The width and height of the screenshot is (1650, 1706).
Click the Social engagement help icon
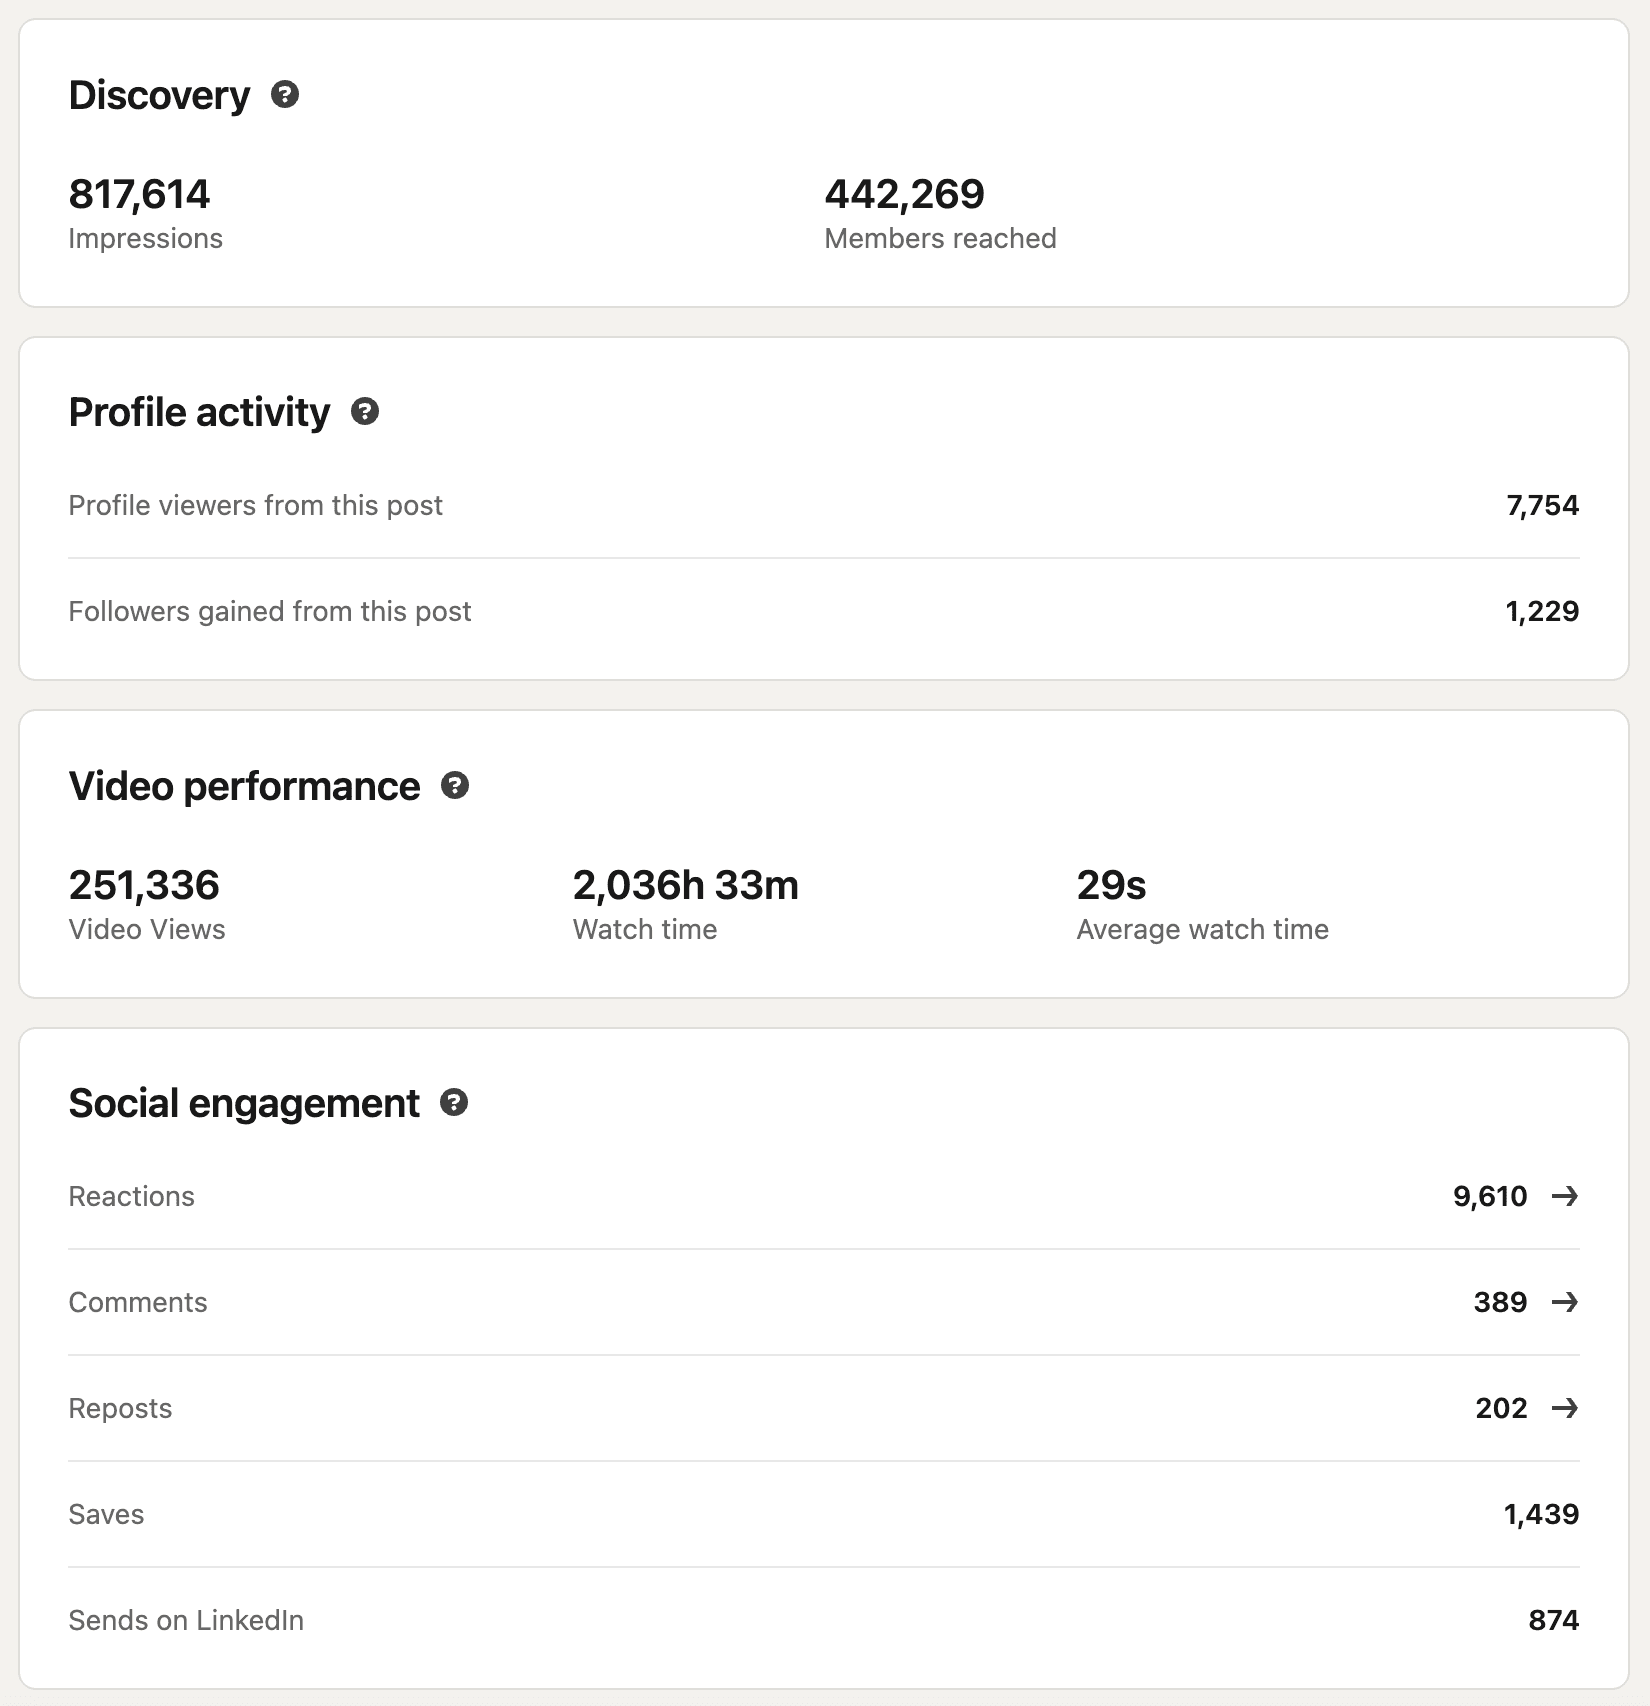pos(454,1102)
